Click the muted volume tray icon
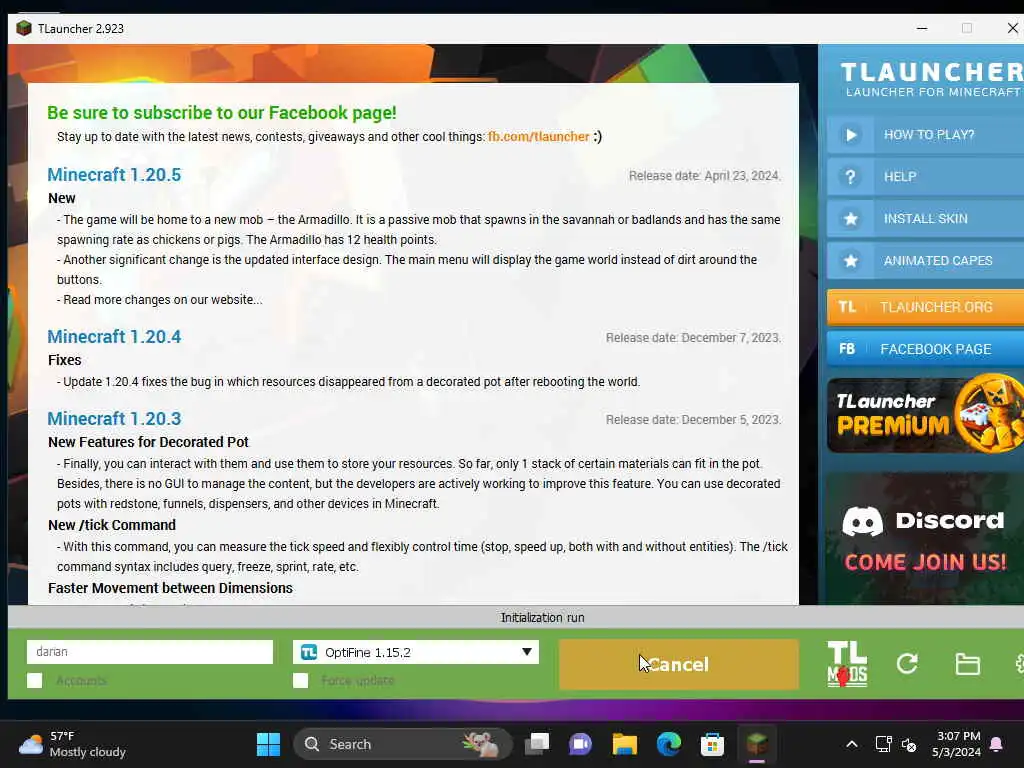Screen dimensions: 1024x768 tap(908, 744)
